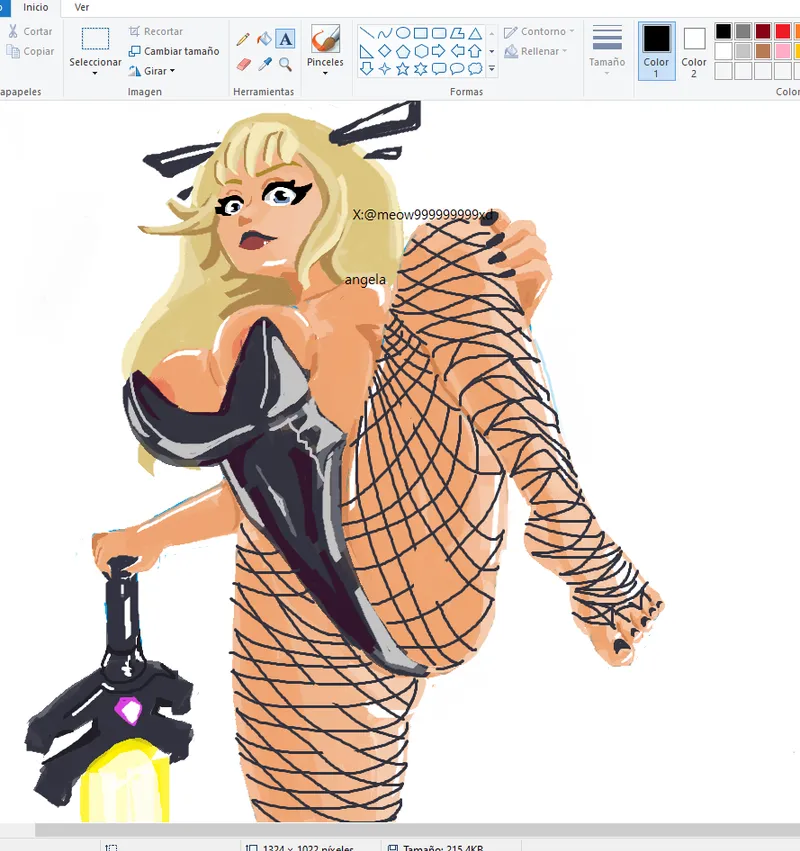Image resolution: width=800 pixels, height=851 pixels.
Task: Select the Line shape
Action: [367, 34]
